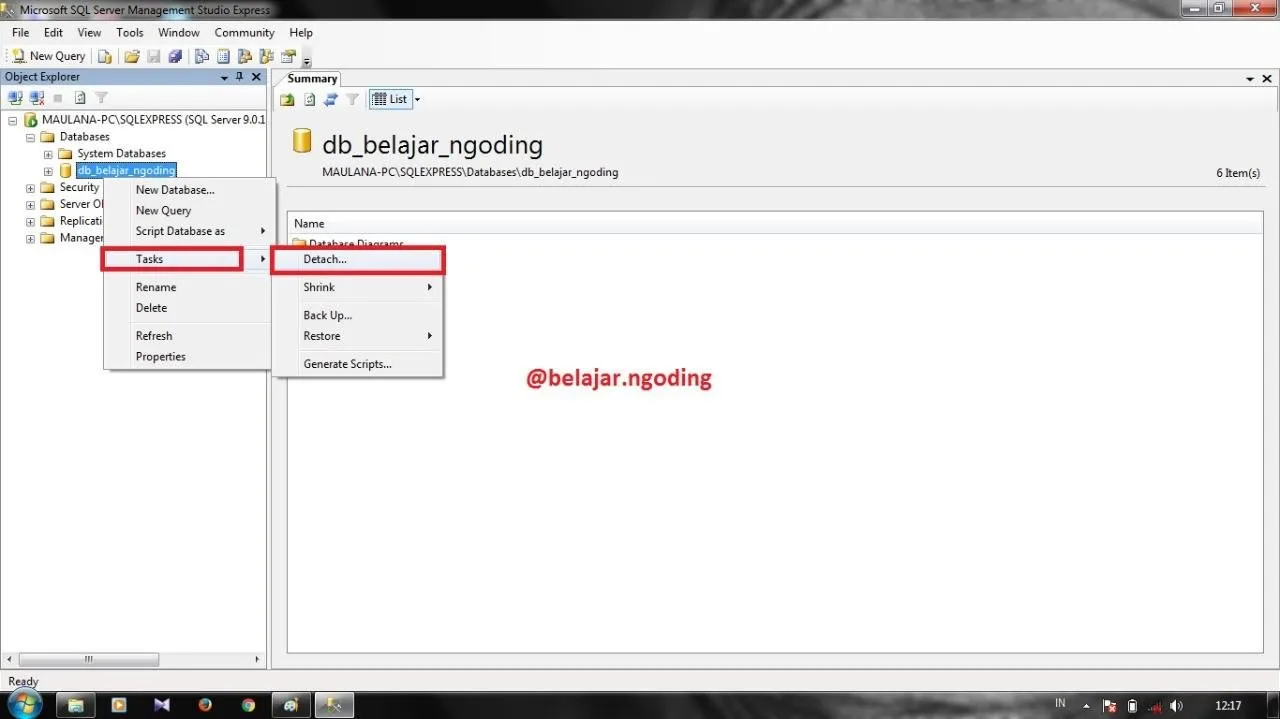This screenshot has width=1280, height=719.
Task: Open the Windows Start button
Action: pos(24,704)
